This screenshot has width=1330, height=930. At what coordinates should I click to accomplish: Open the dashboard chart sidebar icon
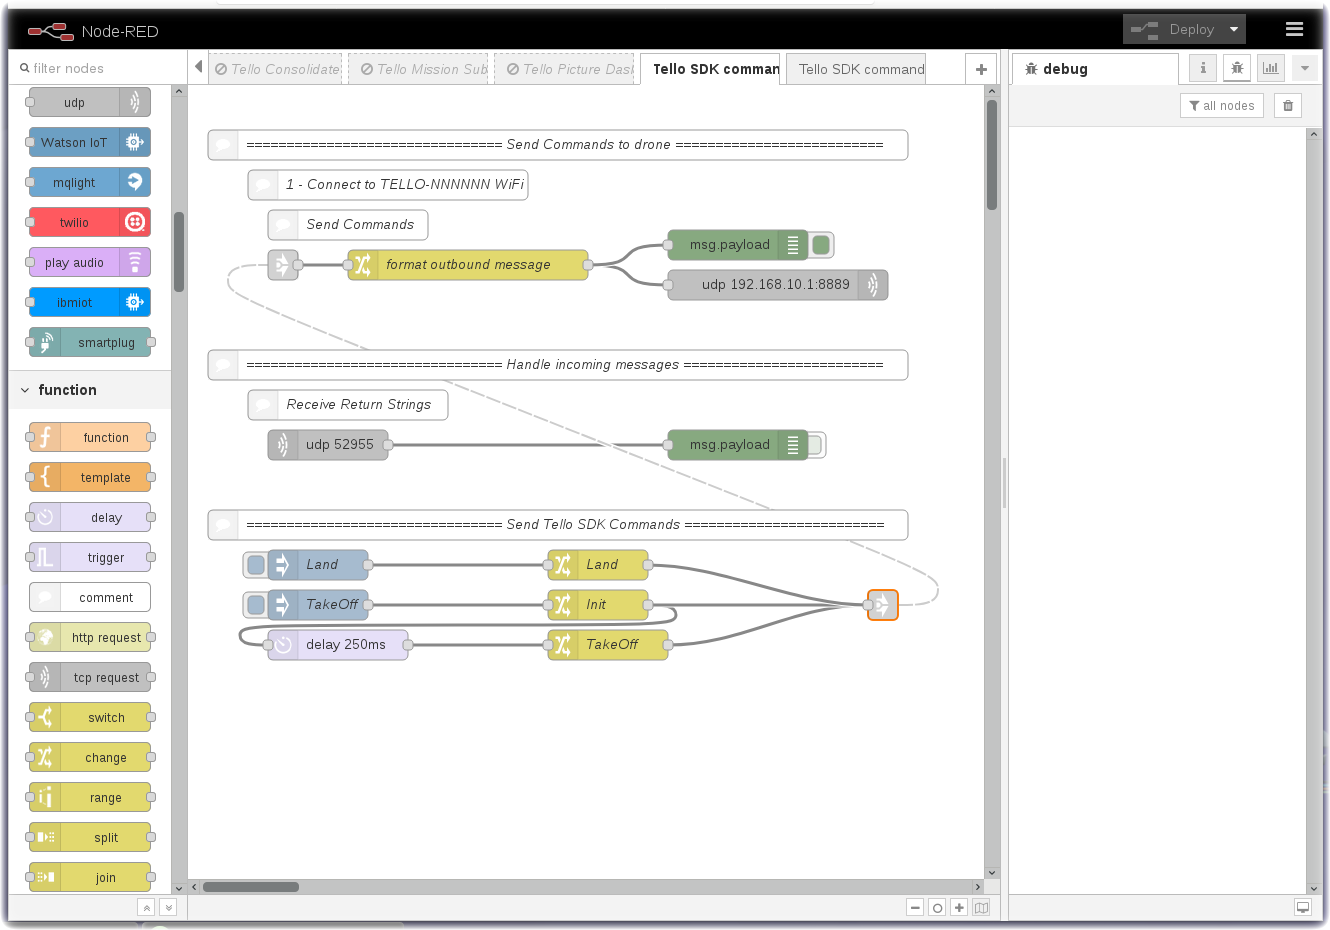tap(1270, 68)
